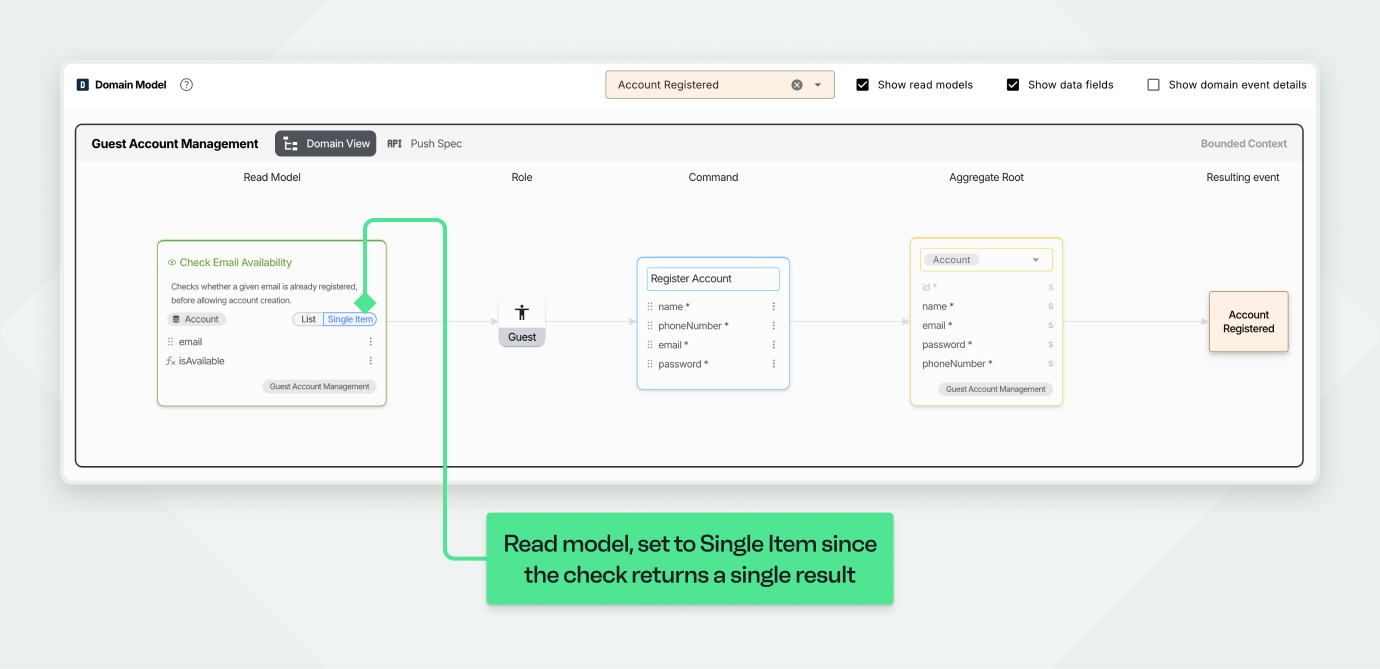This screenshot has width=1380, height=669.
Task: Click the Domain Model logo icon
Action: point(83,85)
